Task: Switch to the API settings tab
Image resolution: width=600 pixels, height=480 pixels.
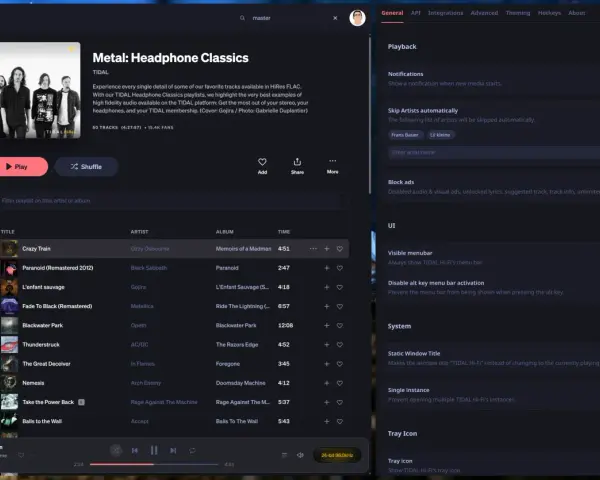Action: (416, 13)
